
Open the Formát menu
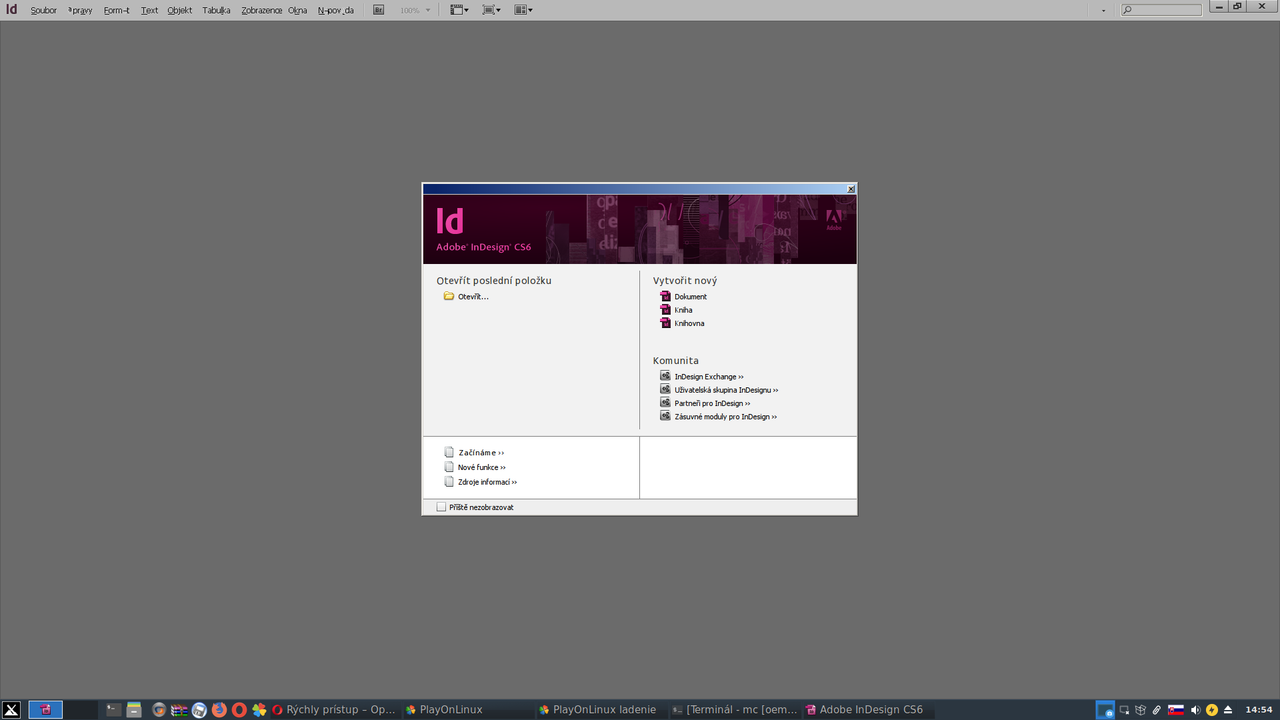[x=116, y=10]
